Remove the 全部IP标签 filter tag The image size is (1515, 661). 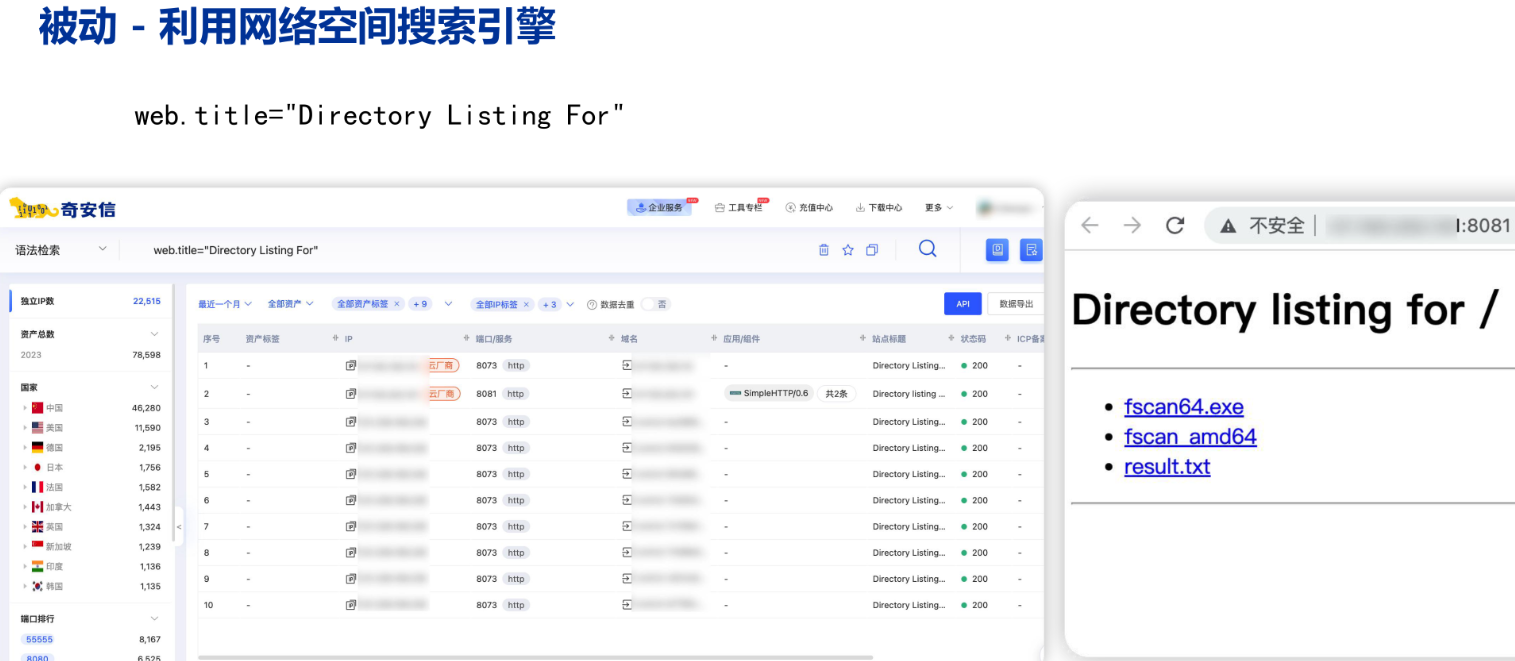526,304
